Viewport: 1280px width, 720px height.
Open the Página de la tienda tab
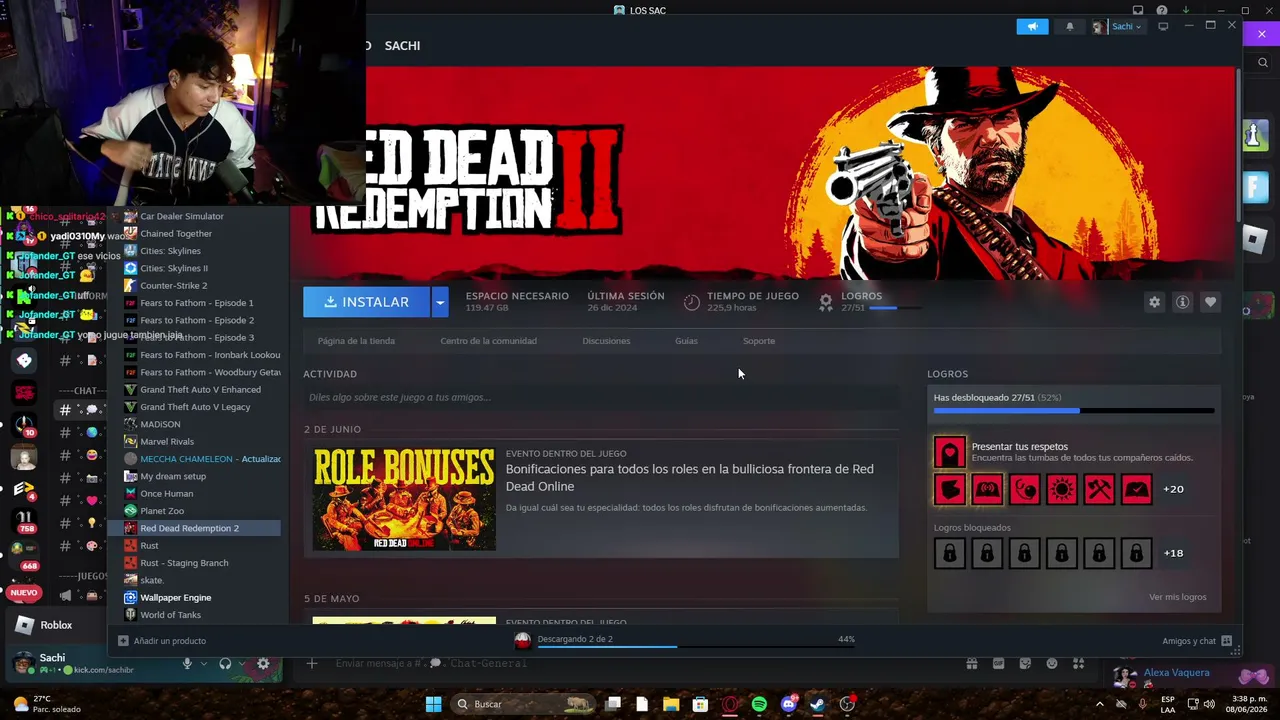coord(356,341)
